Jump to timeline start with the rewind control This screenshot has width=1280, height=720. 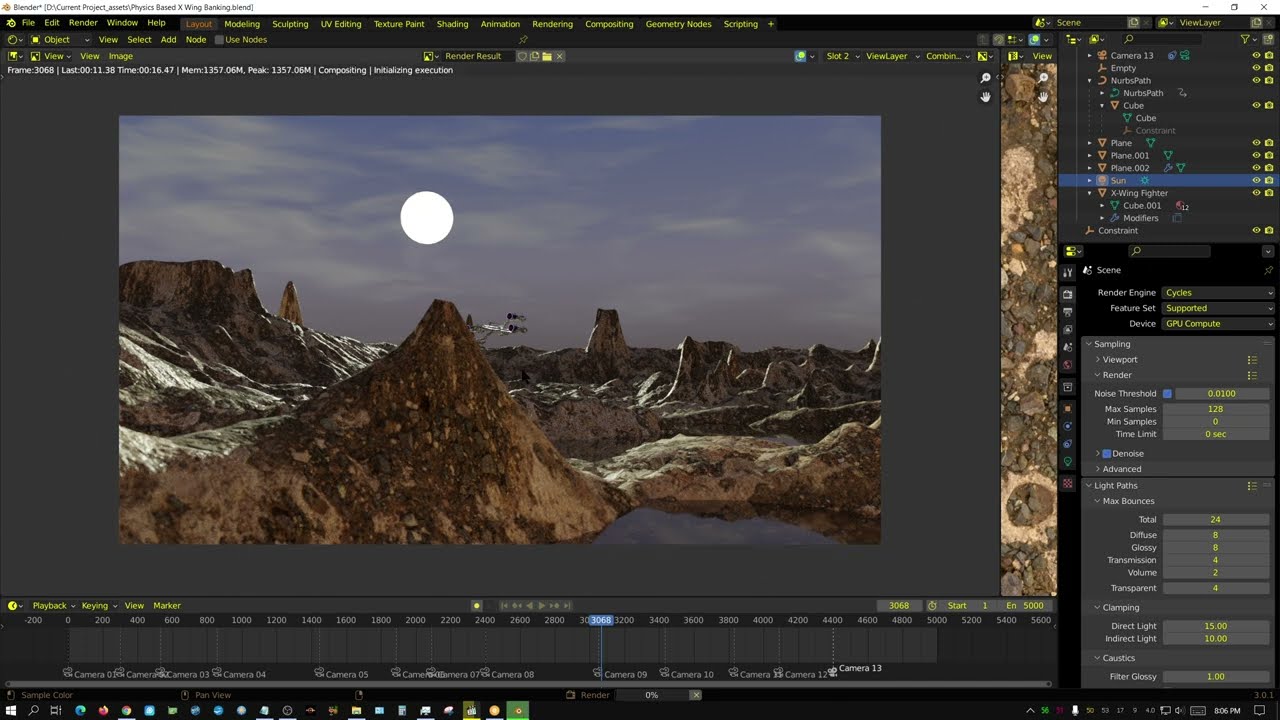point(505,605)
